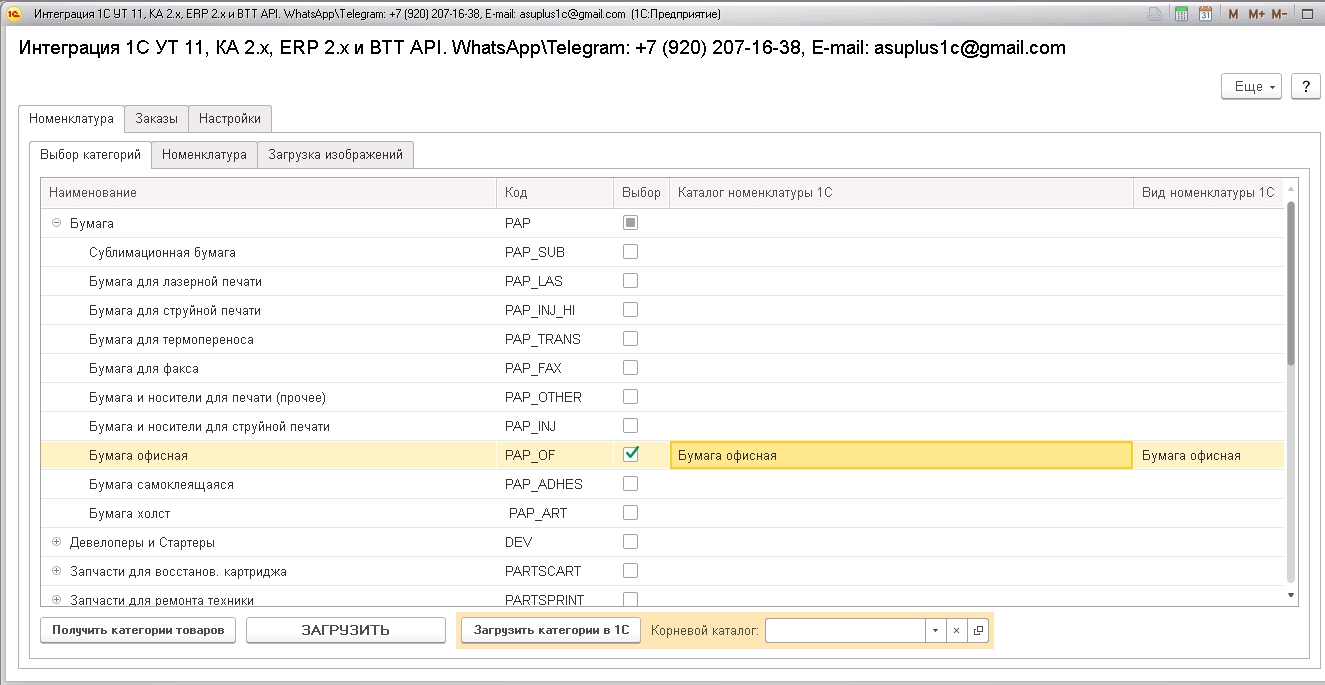The height and width of the screenshot is (685, 1325).
Task: Clear the Корневой каталог field with X
Action: click(x=956, y=631)
